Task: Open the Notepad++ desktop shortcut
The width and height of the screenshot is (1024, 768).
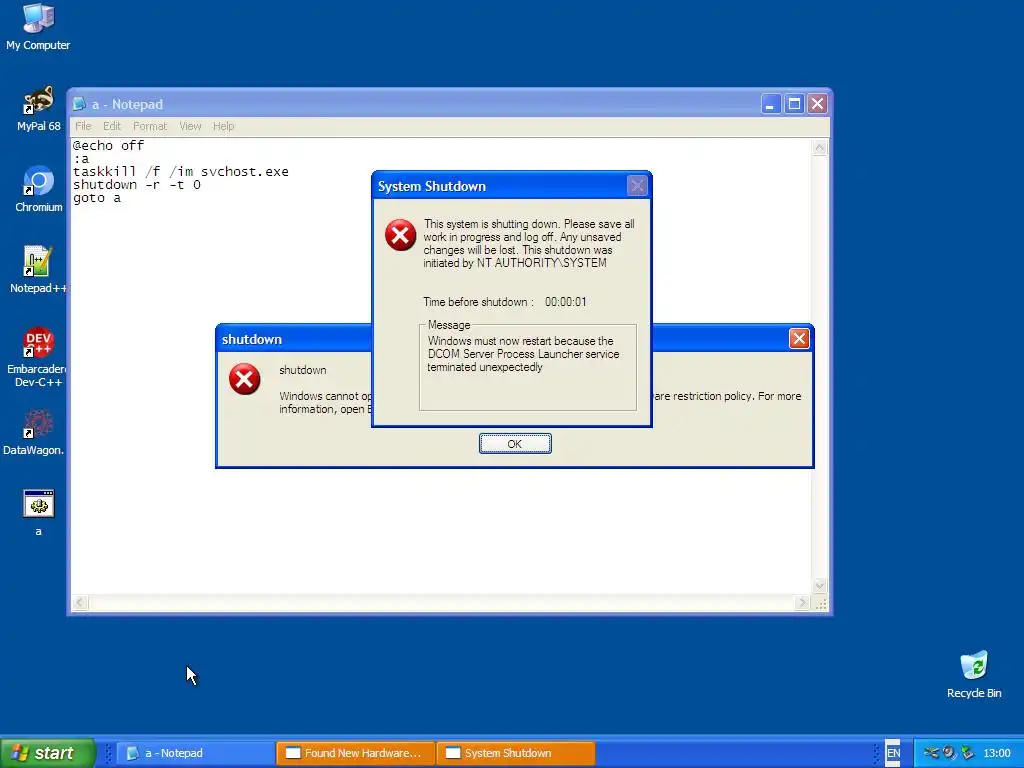Action: click(x=38, y=270)
